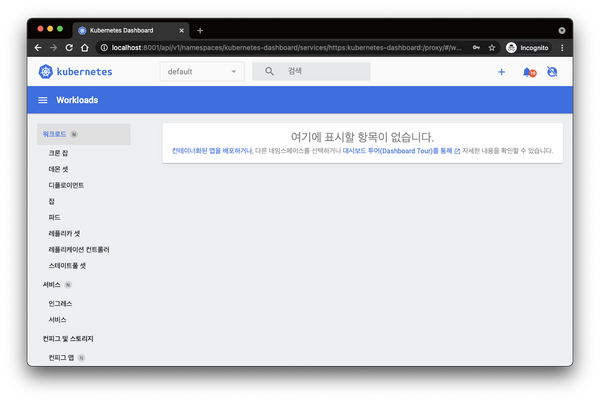Go to 디플로이먼트 in the sidebar
The width and height of the screenshot is (600, 402).
66,185
